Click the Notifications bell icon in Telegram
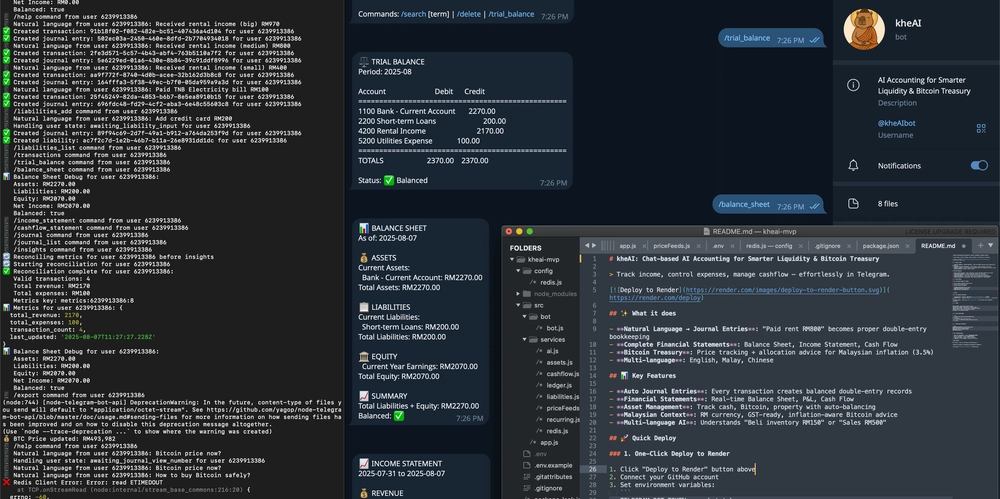The height and width of the screenshot is (499, 1000). [x=853, y=165]
